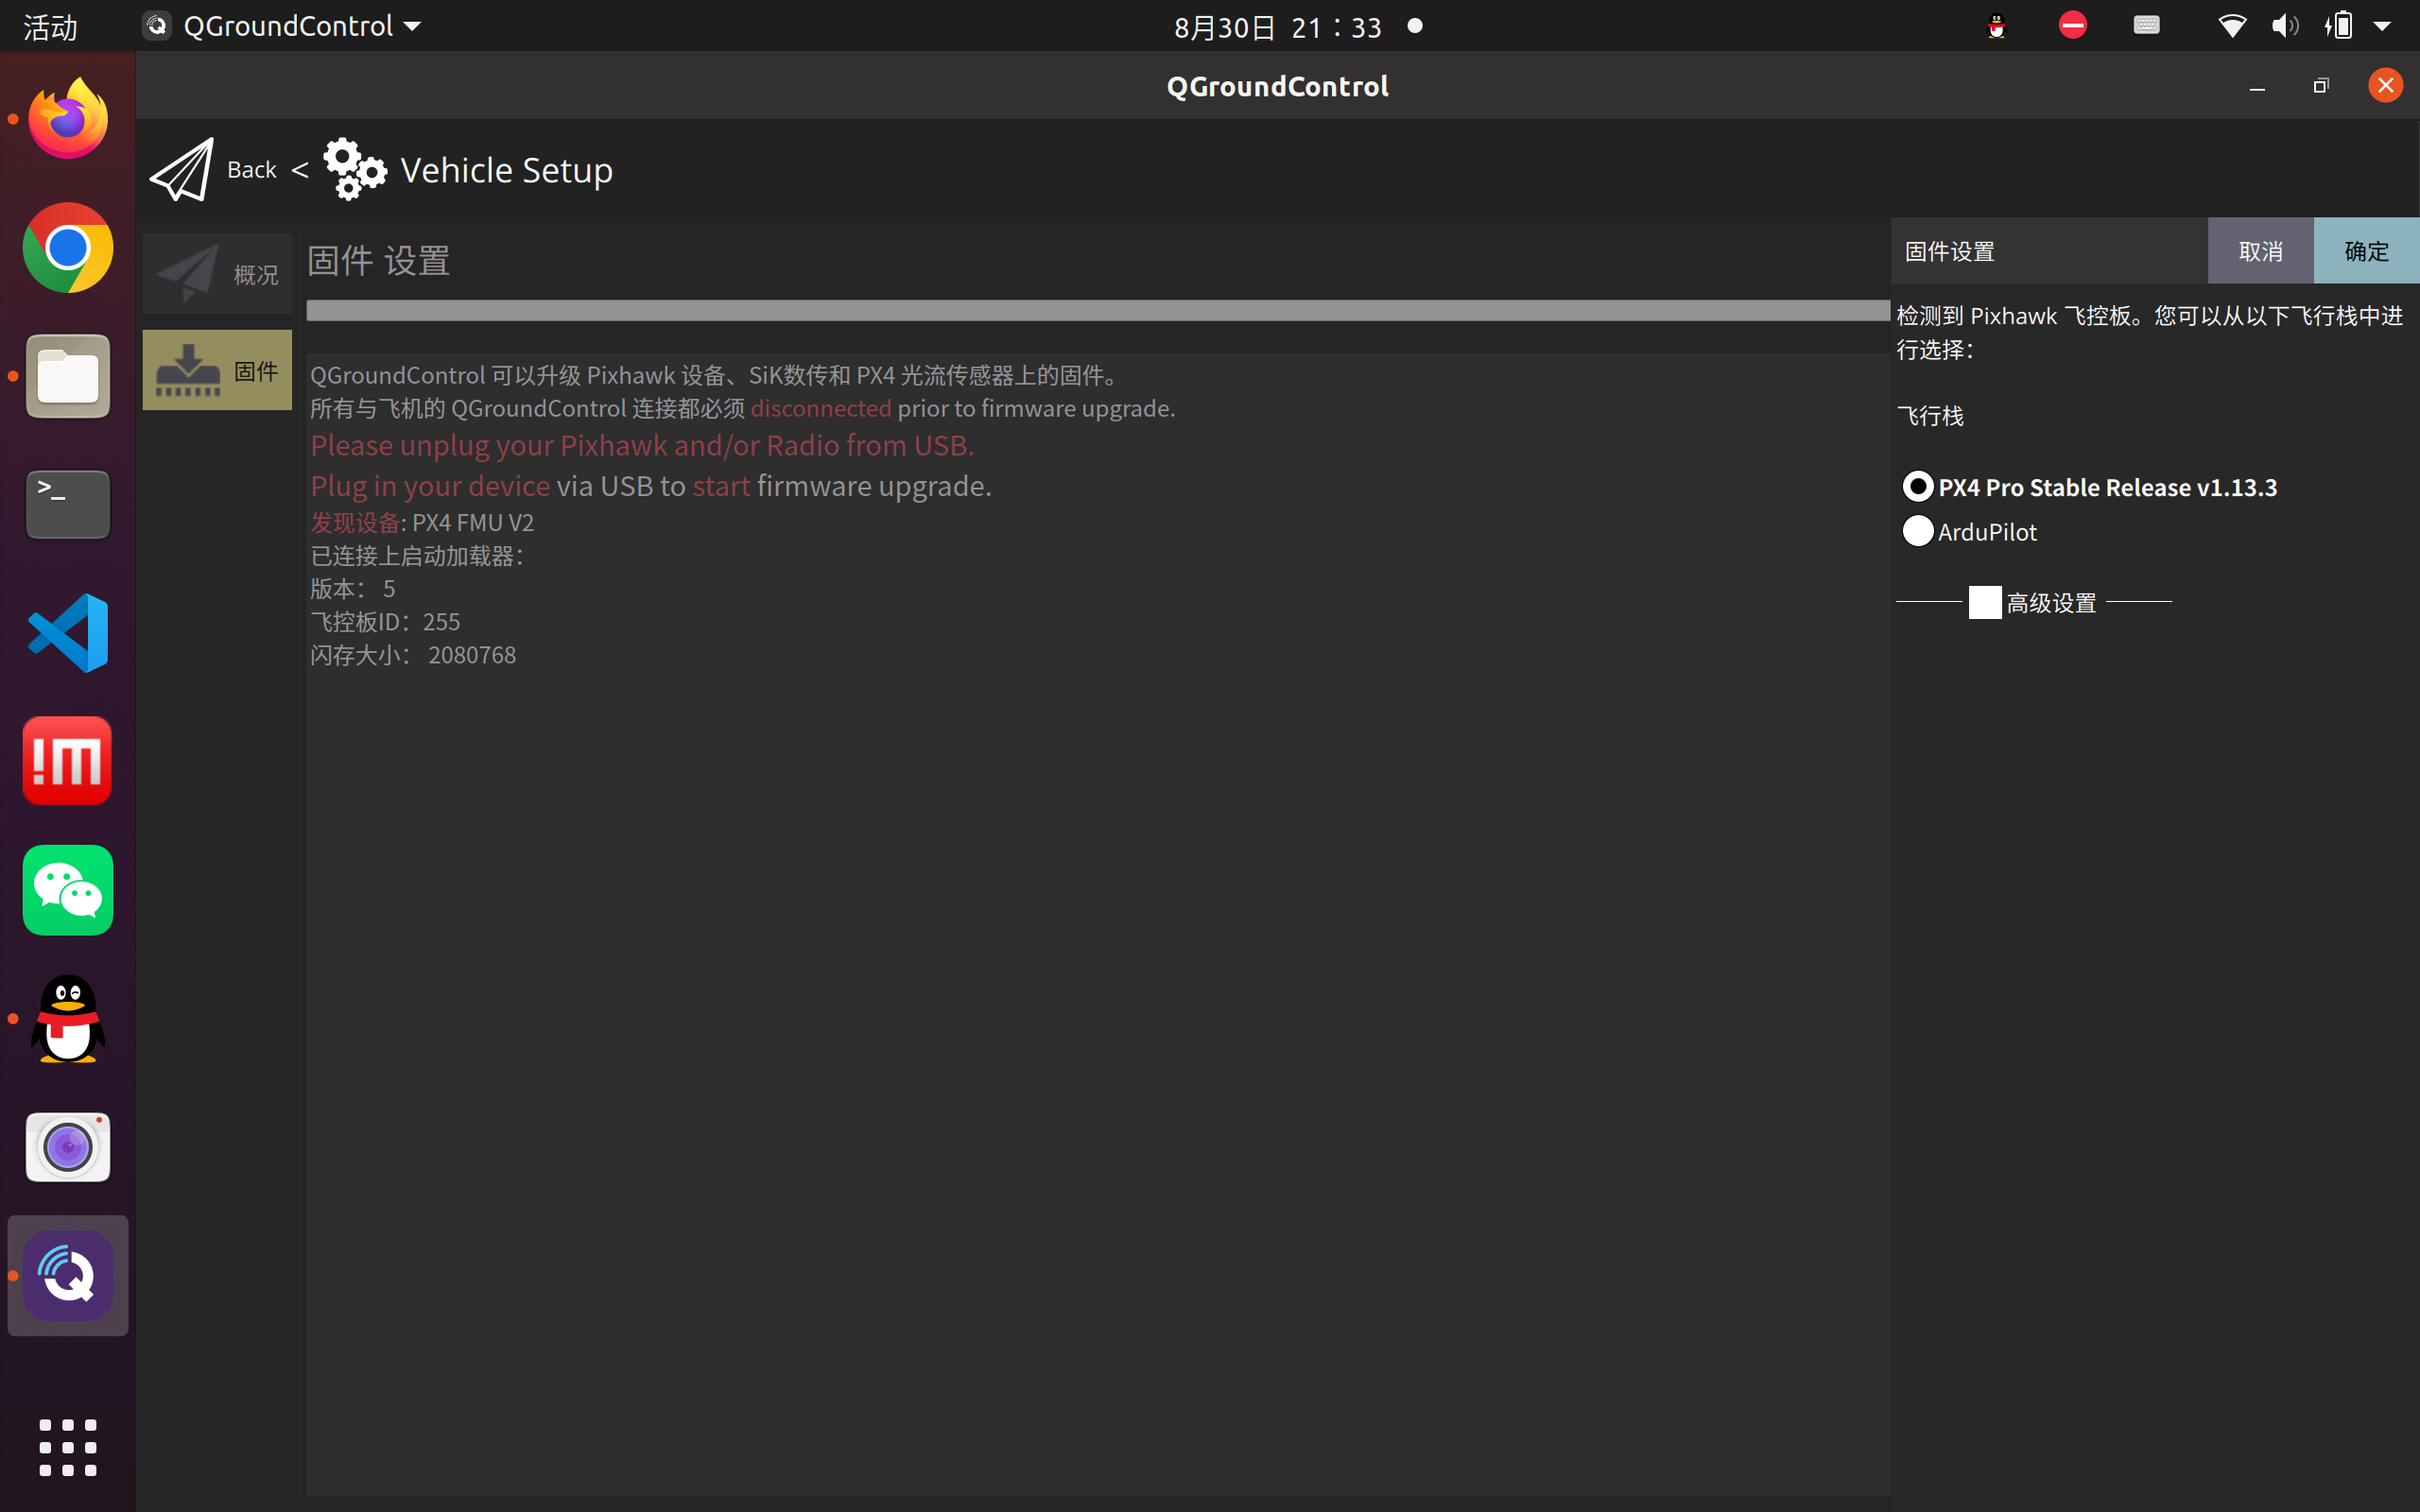2420x1512 pixels.
Task: Open WeChat from the dock
Action: pyautogui.click(x=68, y=890)
